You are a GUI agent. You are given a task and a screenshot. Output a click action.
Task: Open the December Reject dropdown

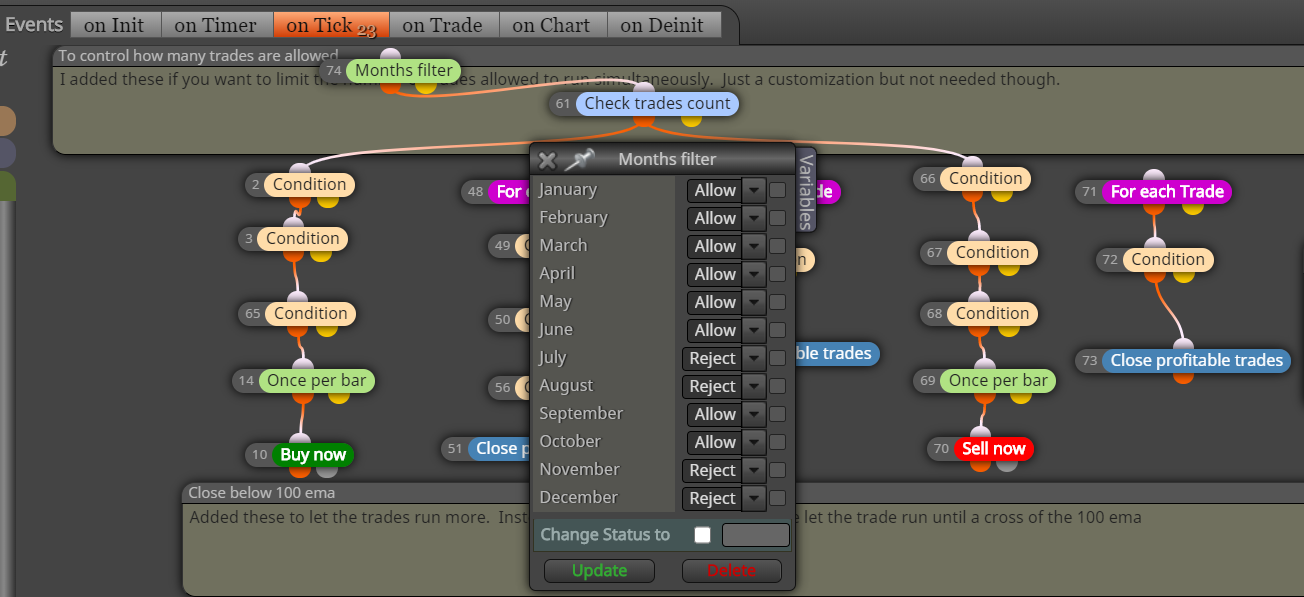(x=723, y=498)
